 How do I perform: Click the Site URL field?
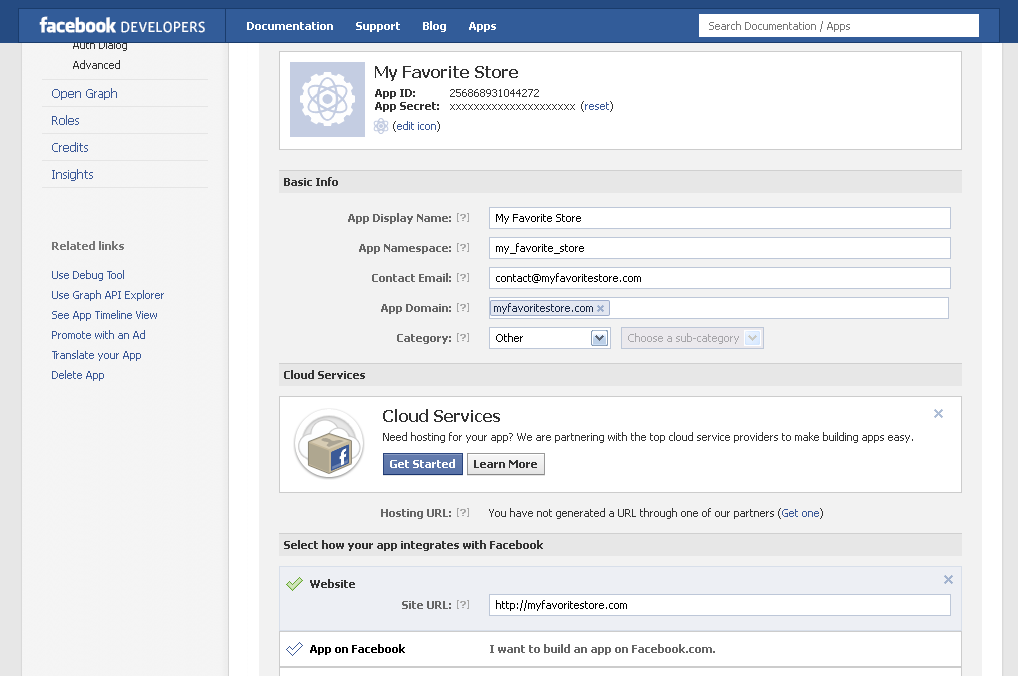click(x=719, y=605)
